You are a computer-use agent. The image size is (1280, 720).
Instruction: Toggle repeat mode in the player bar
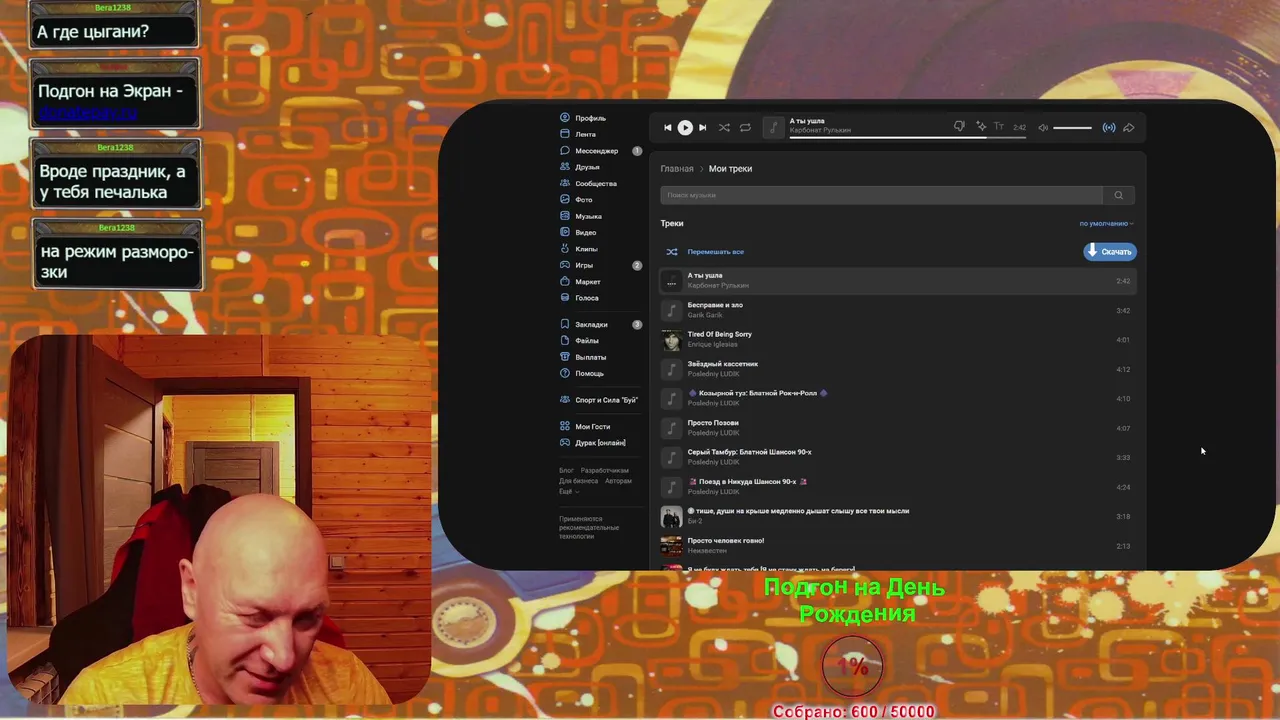point(745,128)
